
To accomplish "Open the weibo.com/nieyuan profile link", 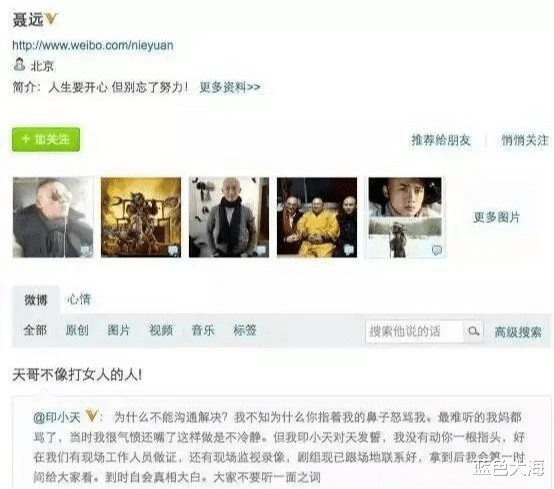I will (x=93, y=45).
